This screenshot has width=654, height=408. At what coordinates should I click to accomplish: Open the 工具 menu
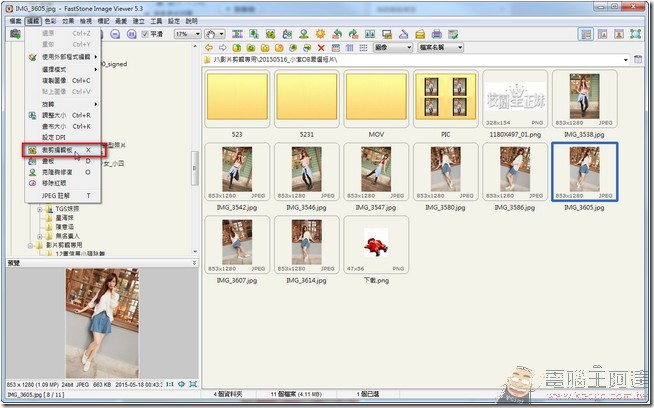(x=156, y=21)
